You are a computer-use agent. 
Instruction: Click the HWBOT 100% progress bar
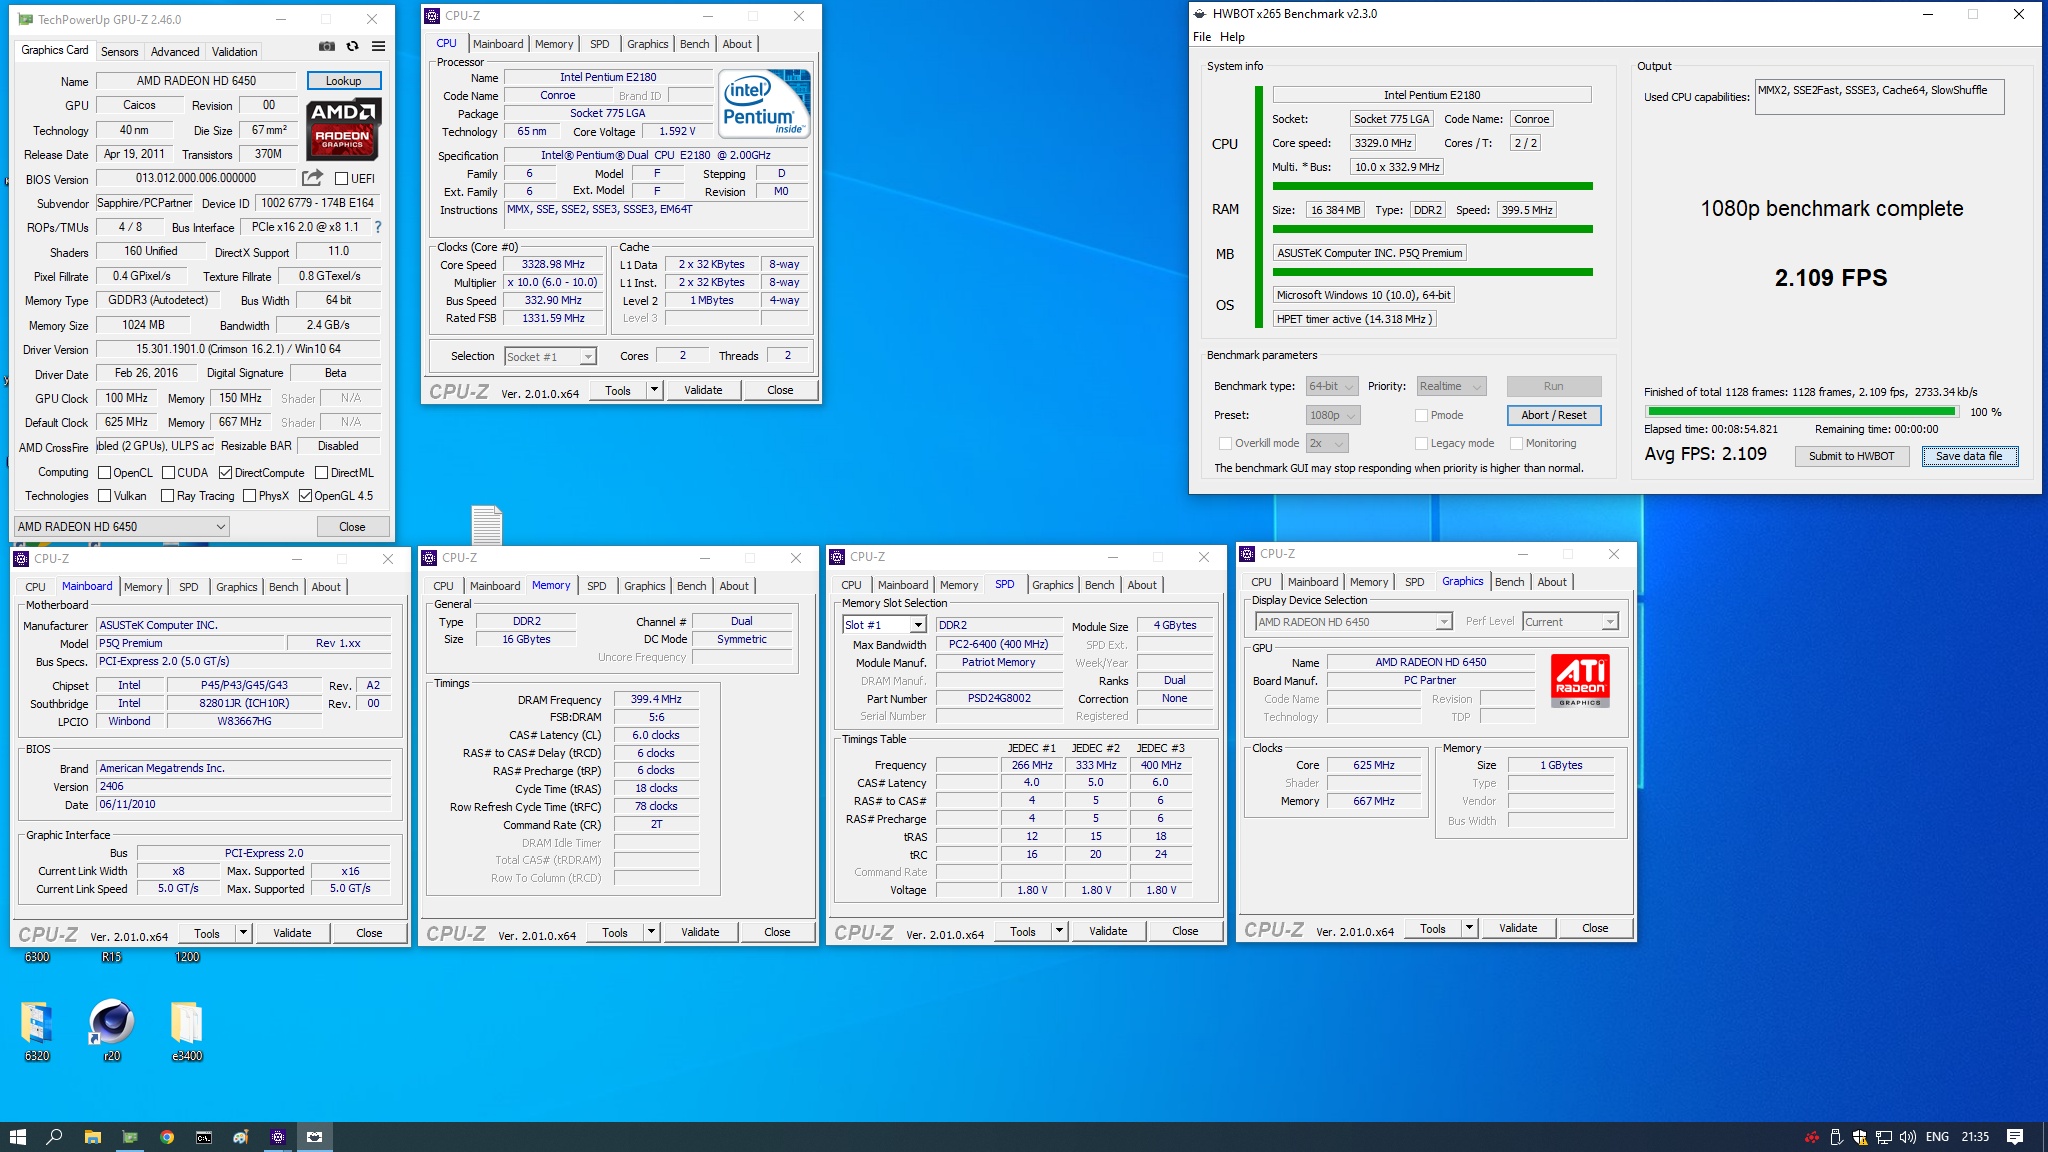[1801, 411]
